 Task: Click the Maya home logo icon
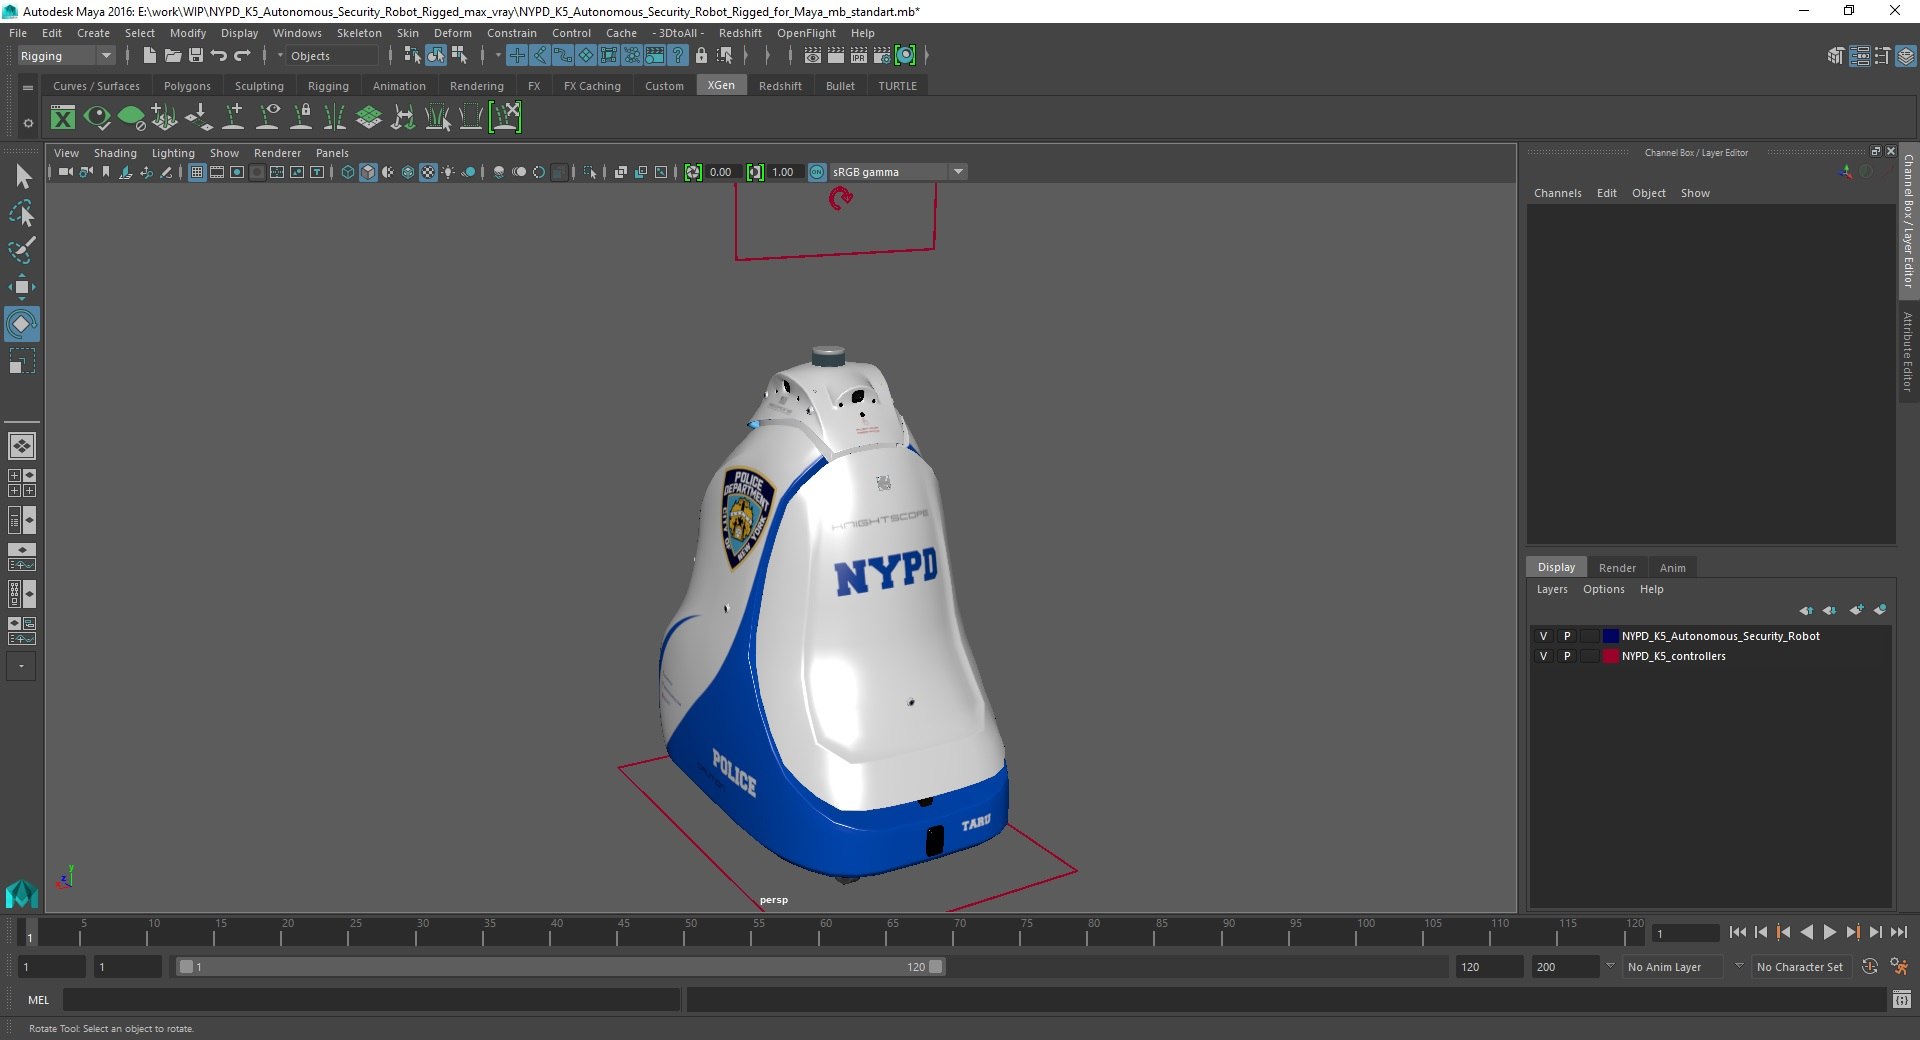21,893
